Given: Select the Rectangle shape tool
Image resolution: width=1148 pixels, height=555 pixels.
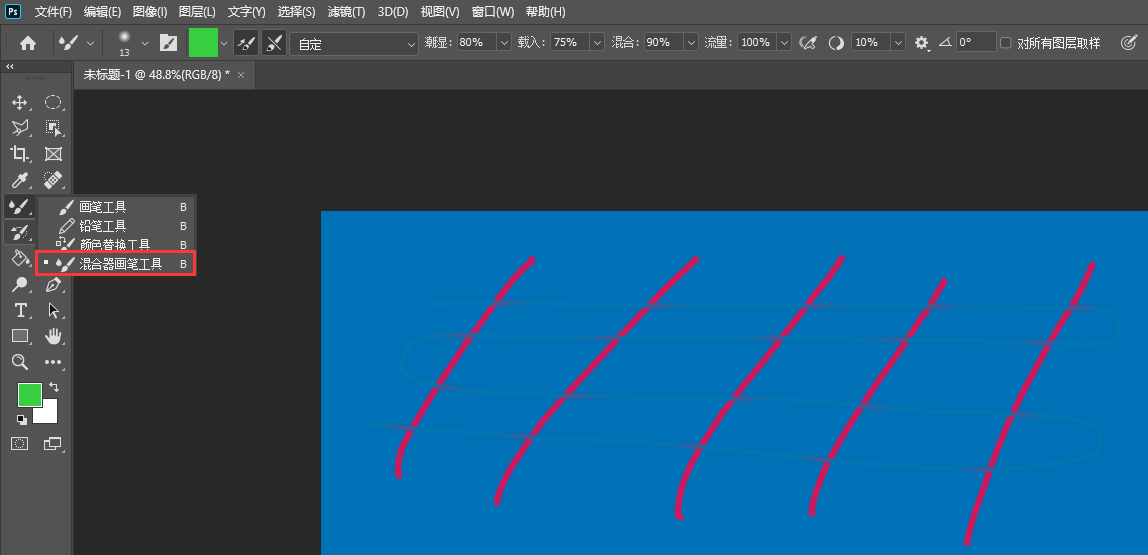Looking at the screenshot, I should pos(20,336).
